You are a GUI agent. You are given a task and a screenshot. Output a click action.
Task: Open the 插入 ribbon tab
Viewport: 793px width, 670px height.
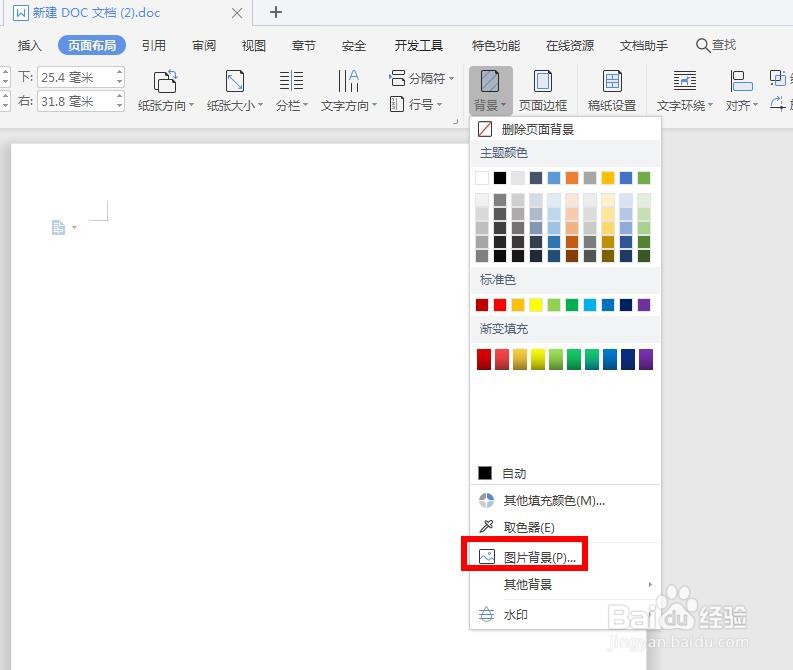click(x=29, y=46)
